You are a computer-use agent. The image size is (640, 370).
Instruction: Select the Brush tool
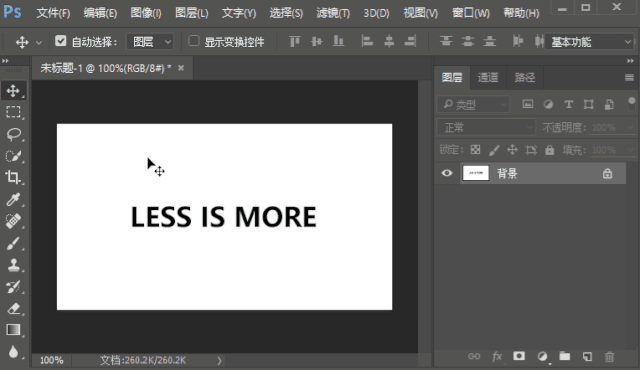tap(13, 243)
